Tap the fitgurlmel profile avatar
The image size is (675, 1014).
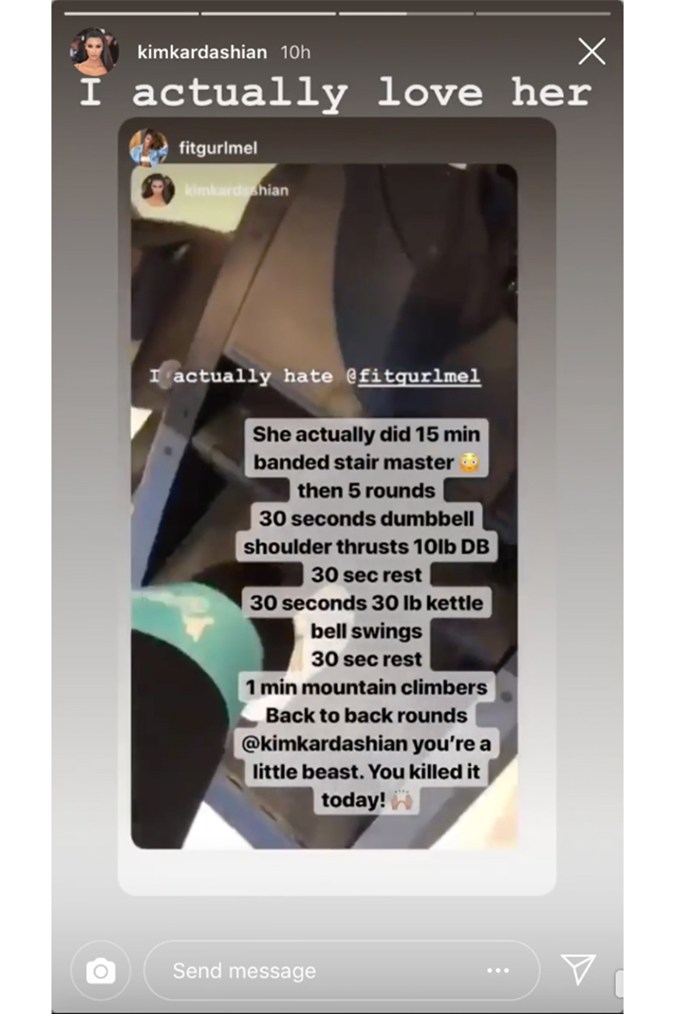(x=148, y=148)
